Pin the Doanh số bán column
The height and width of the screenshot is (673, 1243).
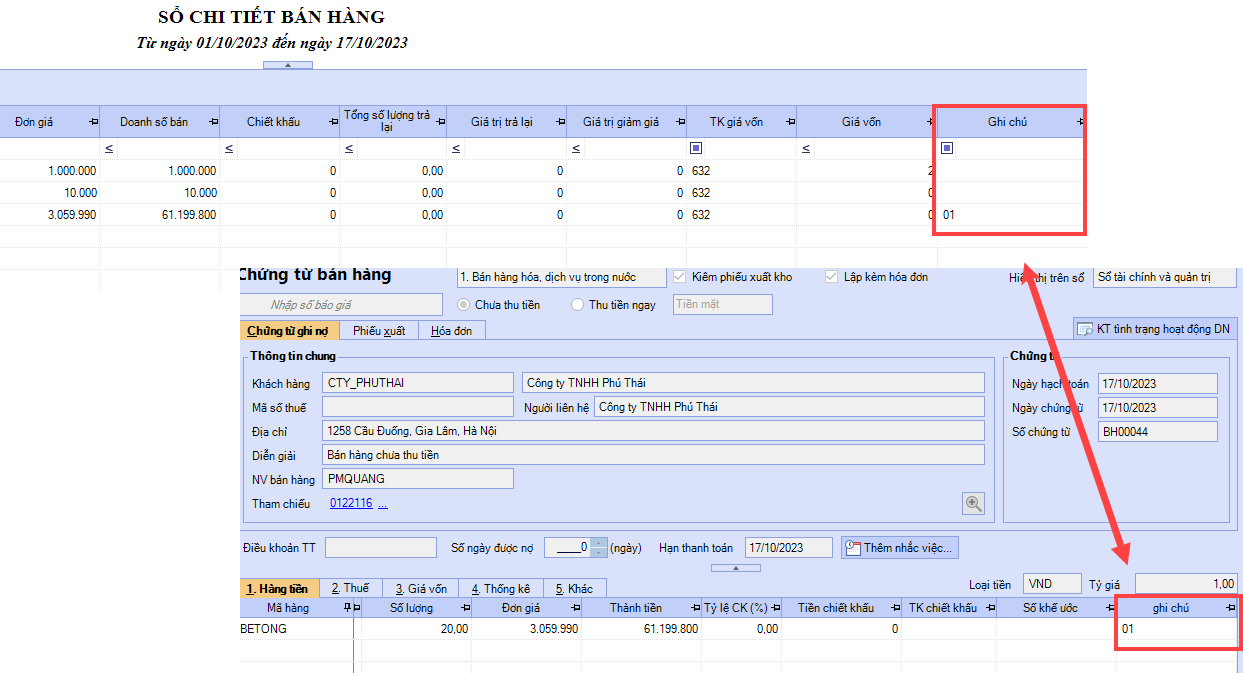[x=212, y=122]
